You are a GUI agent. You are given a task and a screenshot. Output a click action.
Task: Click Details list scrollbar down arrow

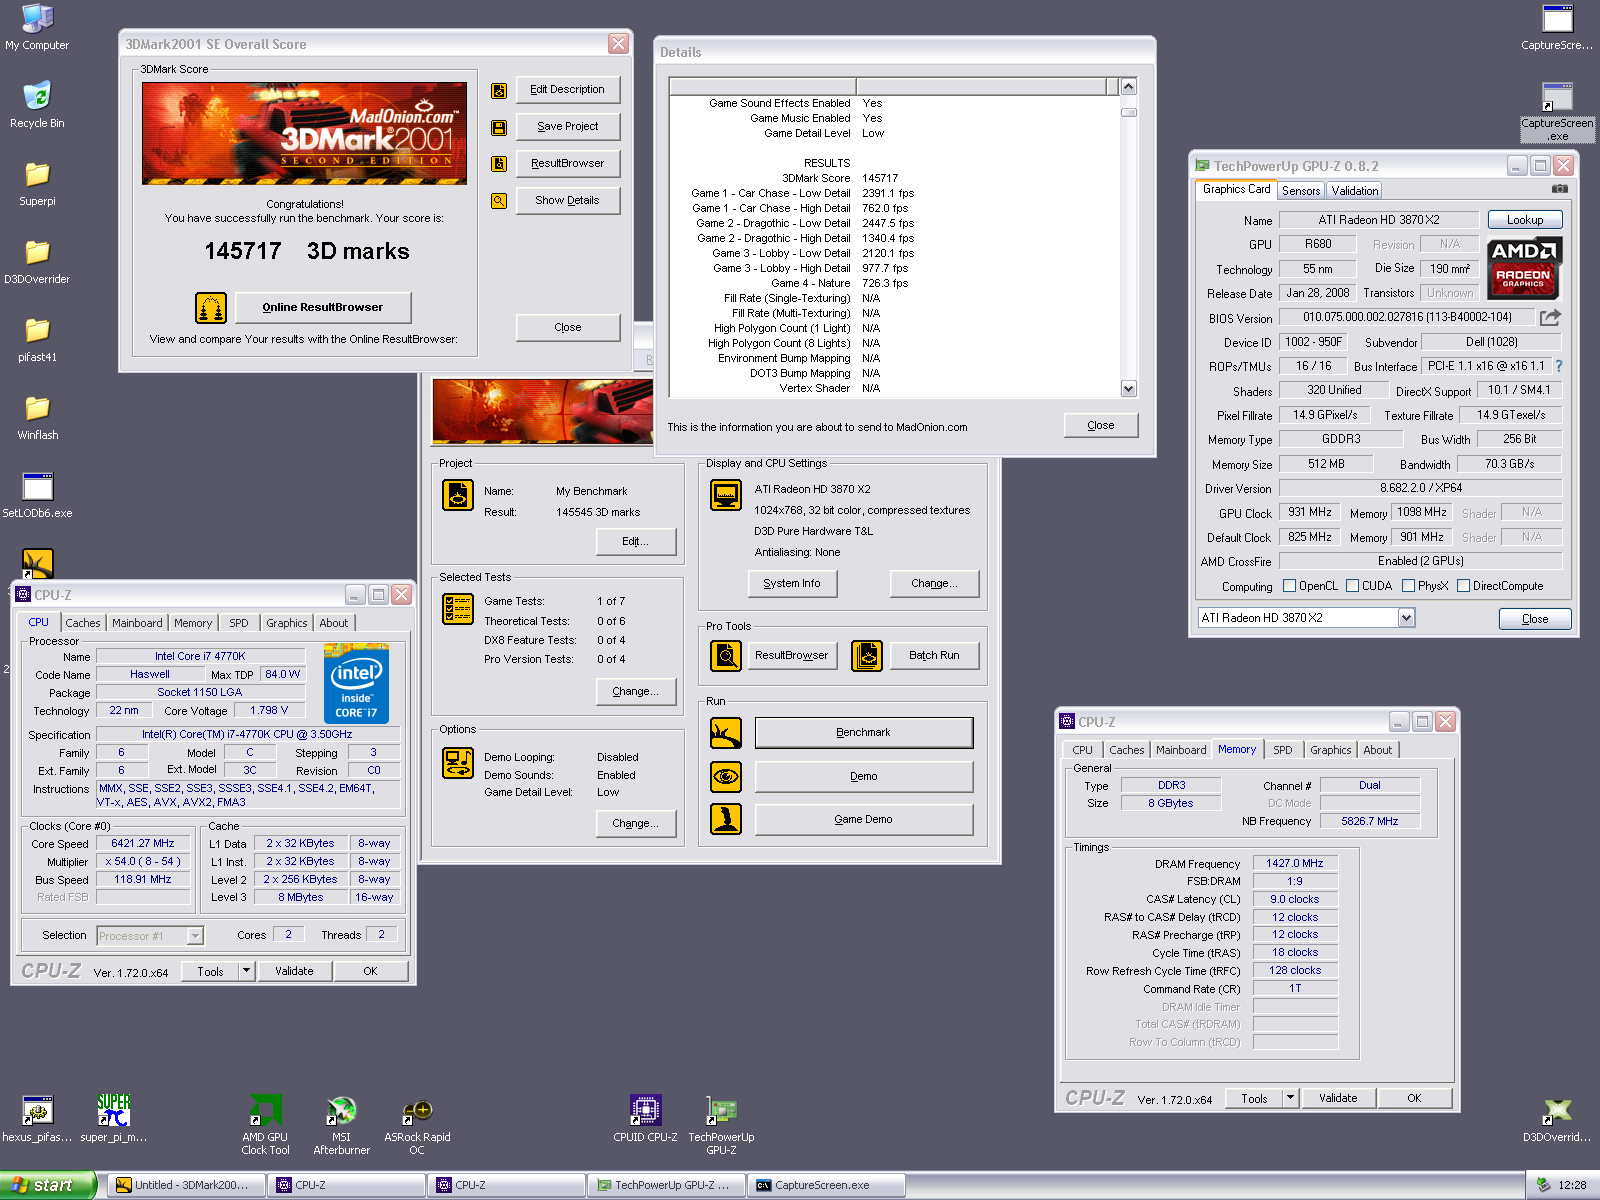click(x=1129, y=389)
